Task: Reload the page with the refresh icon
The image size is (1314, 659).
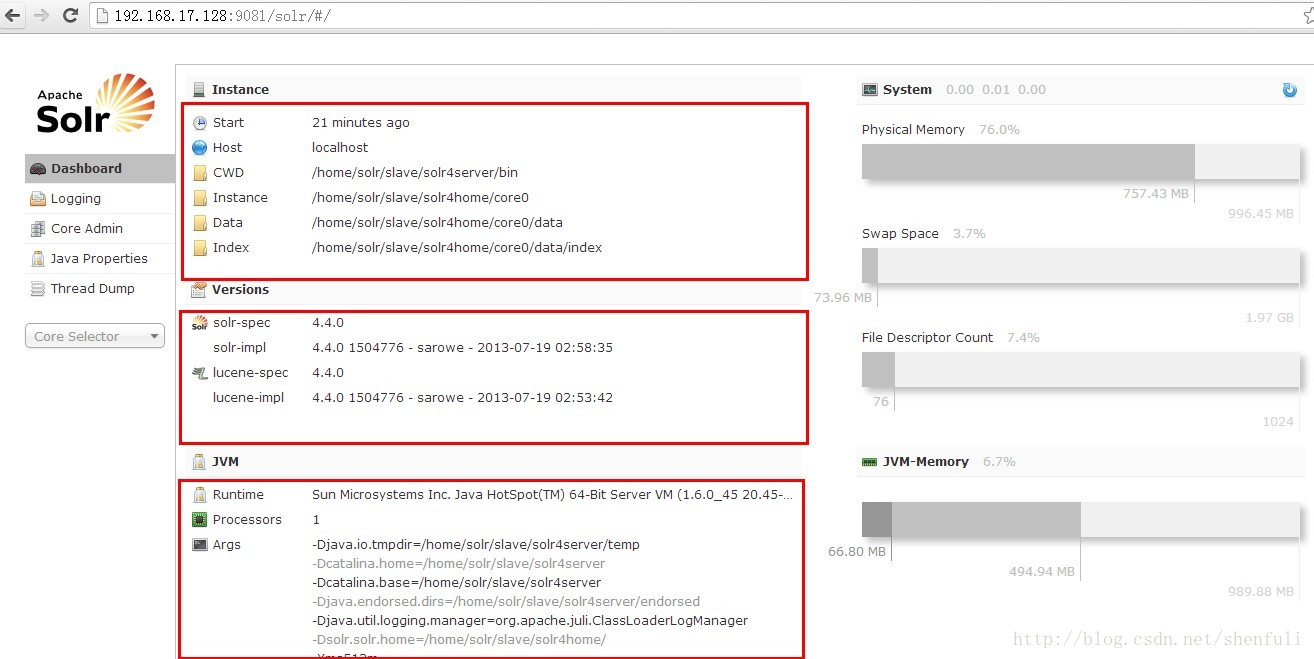Action: coord(70,15)
